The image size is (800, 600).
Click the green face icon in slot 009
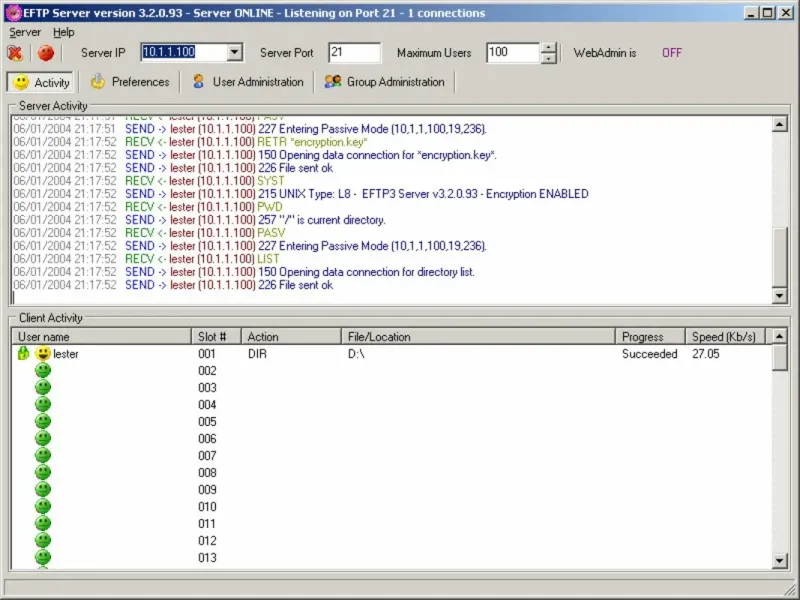43,489
